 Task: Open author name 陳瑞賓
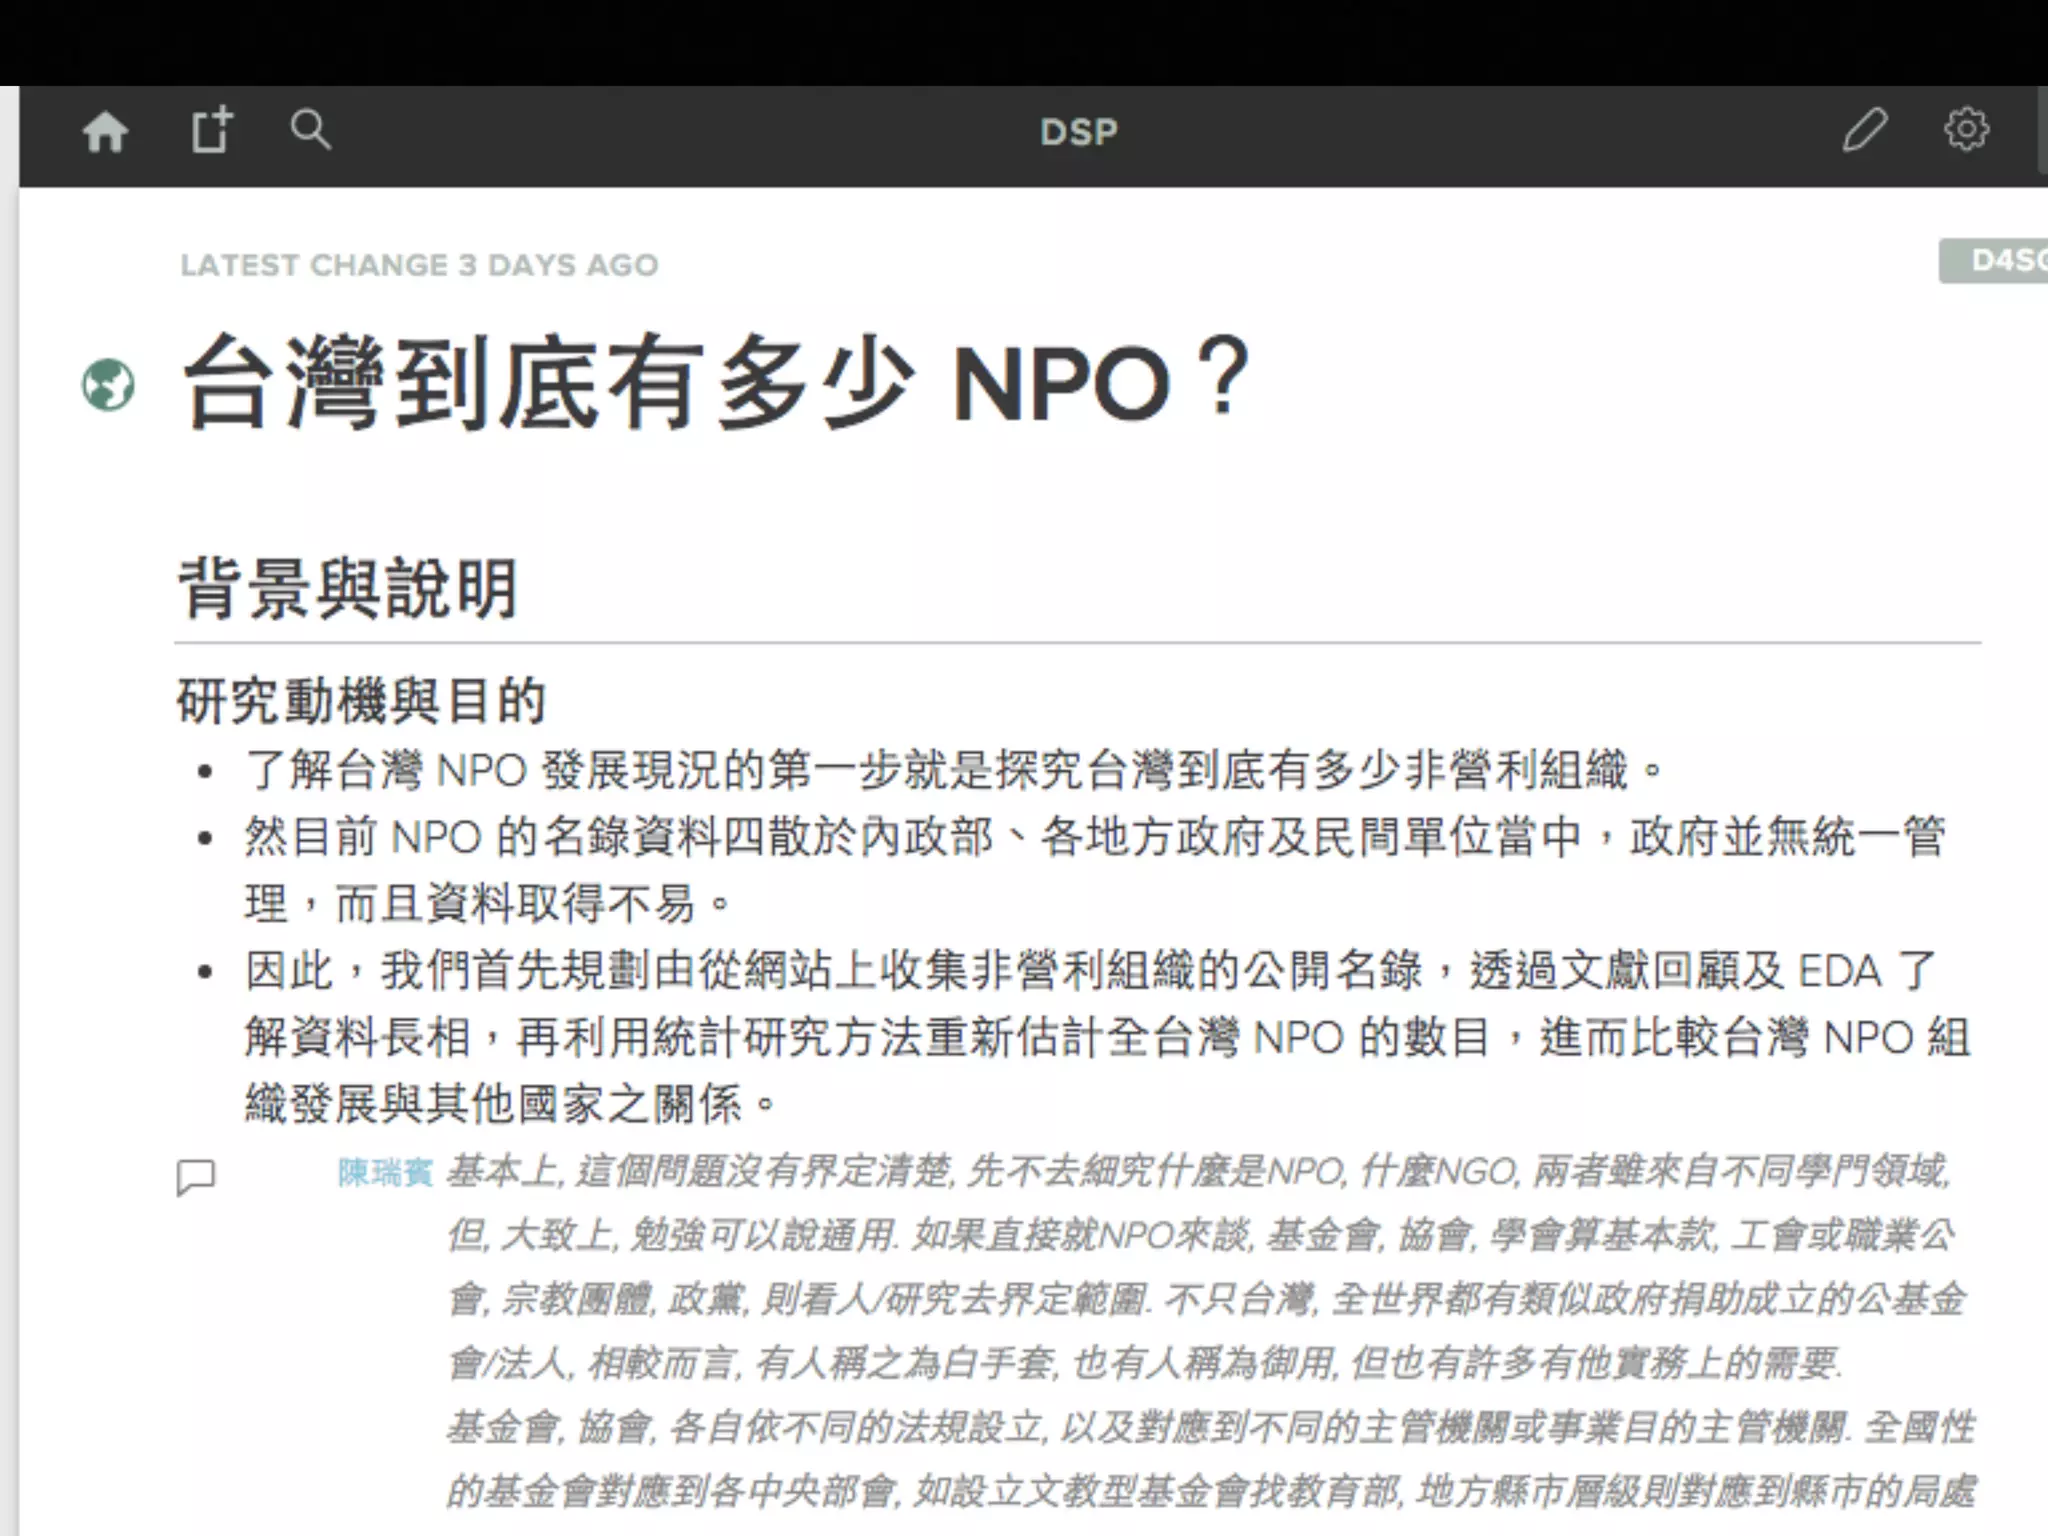(385, 1172)
